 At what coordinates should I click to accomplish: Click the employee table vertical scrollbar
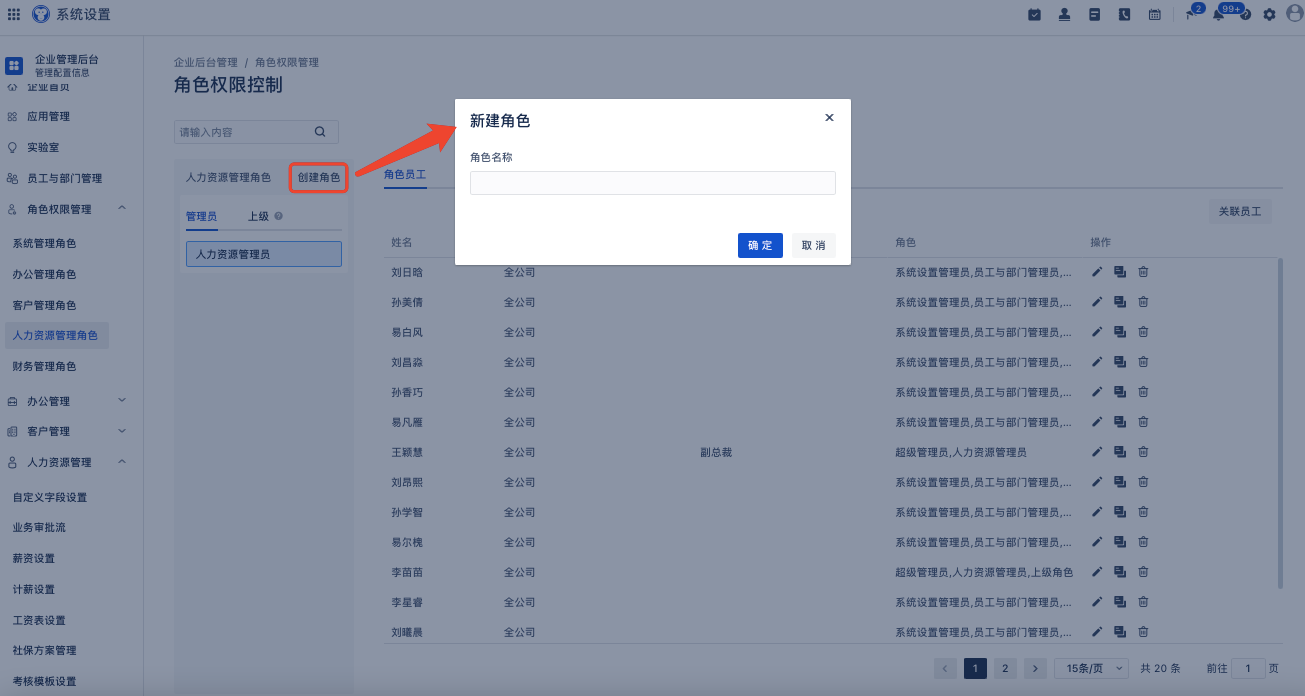point(1281,423)
